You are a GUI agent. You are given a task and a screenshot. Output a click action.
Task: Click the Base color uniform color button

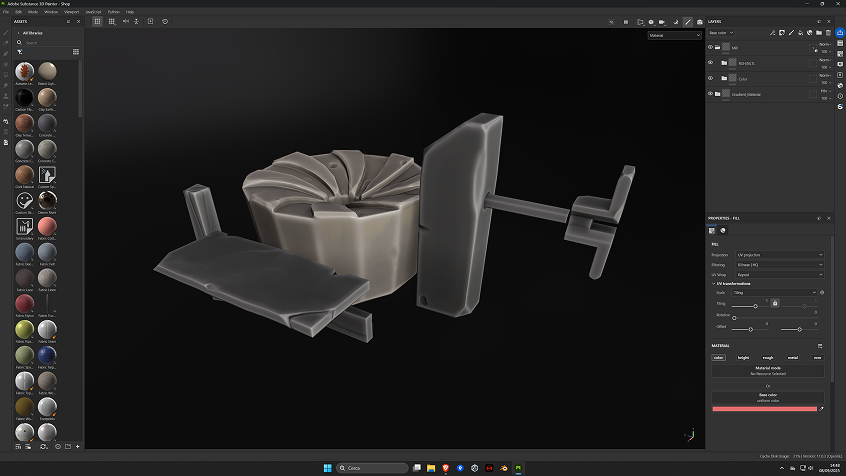(768, 397)
